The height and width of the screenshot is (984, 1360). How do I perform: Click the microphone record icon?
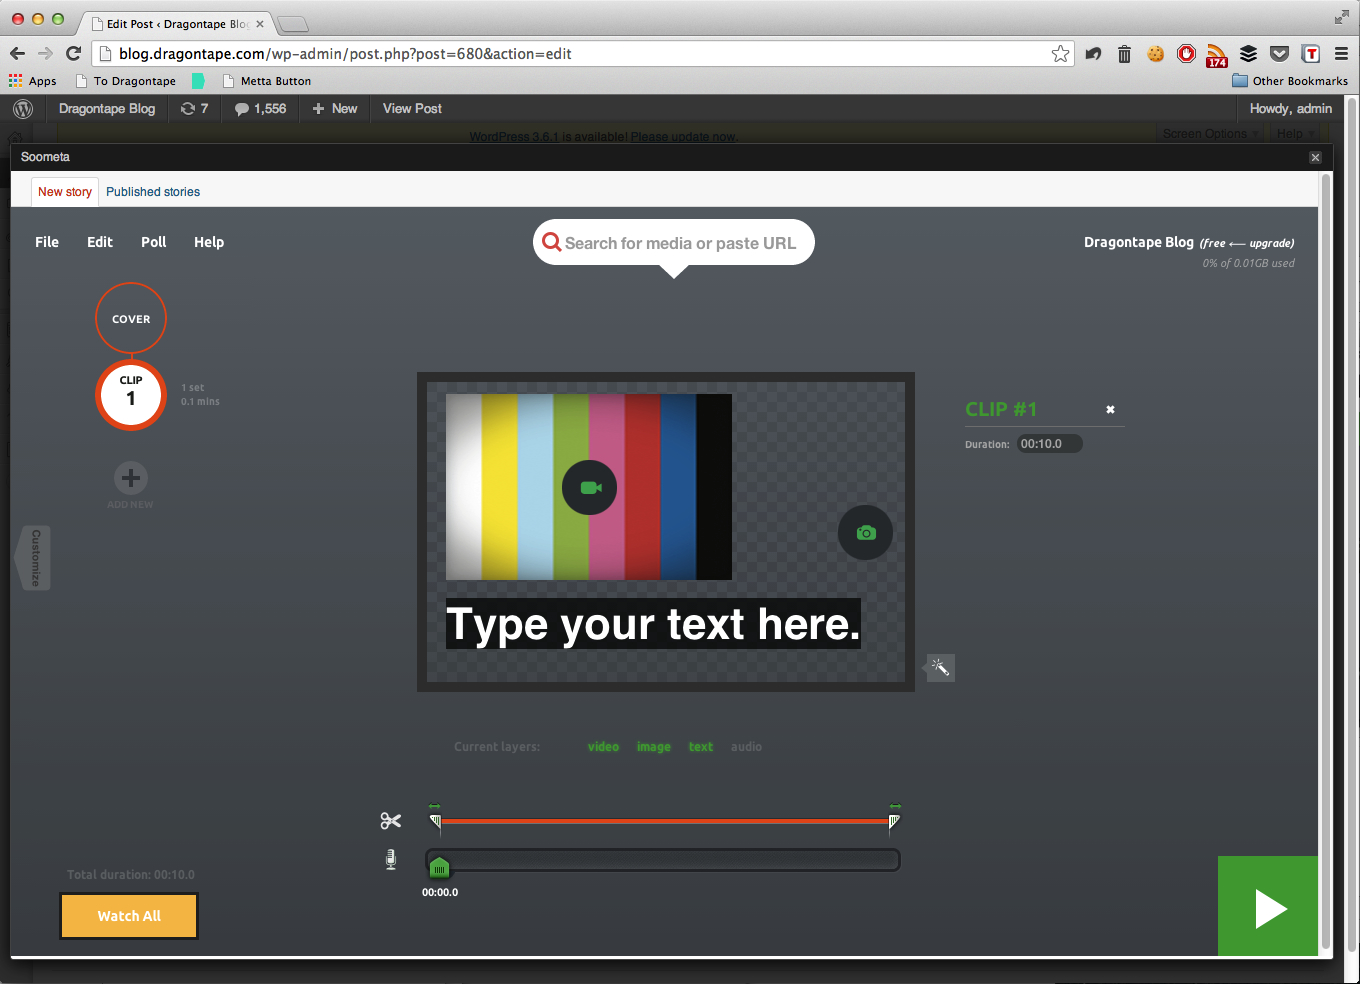391,859
